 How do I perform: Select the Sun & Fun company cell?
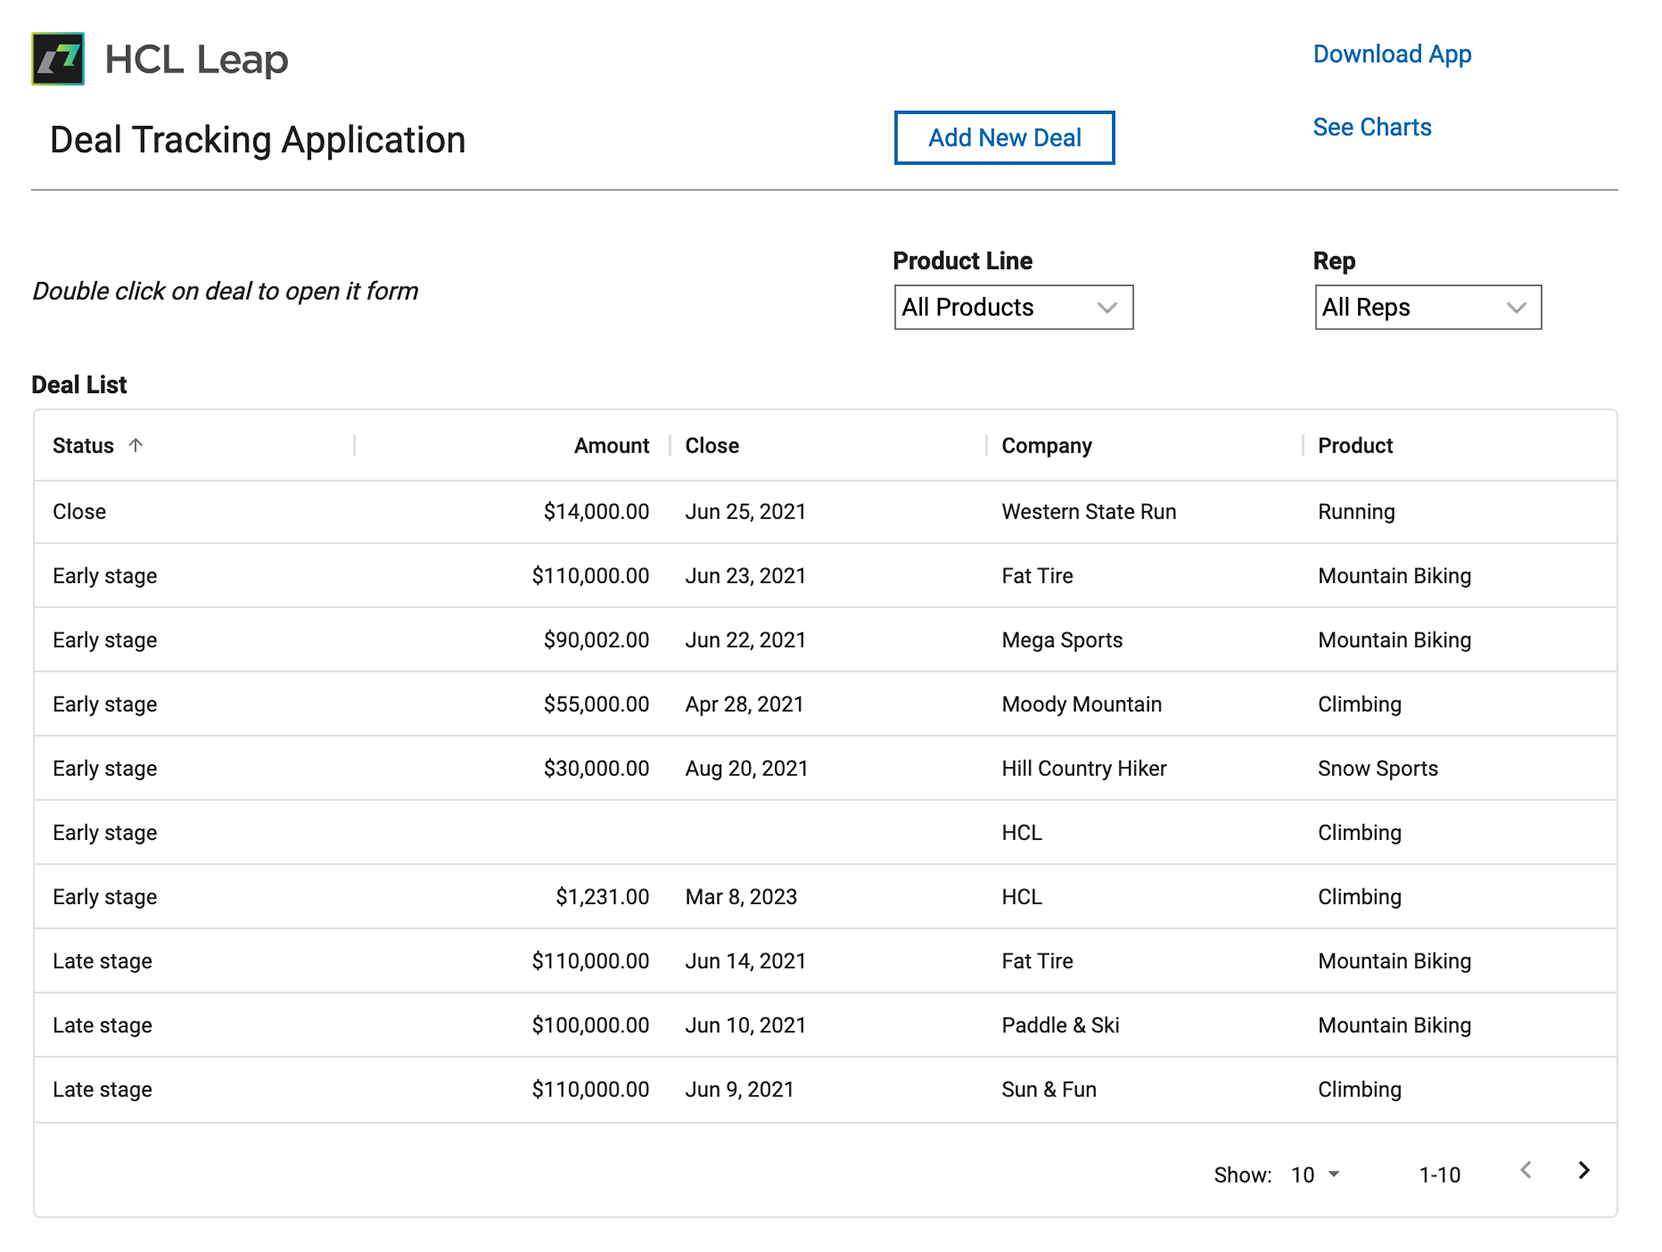1049,1089
